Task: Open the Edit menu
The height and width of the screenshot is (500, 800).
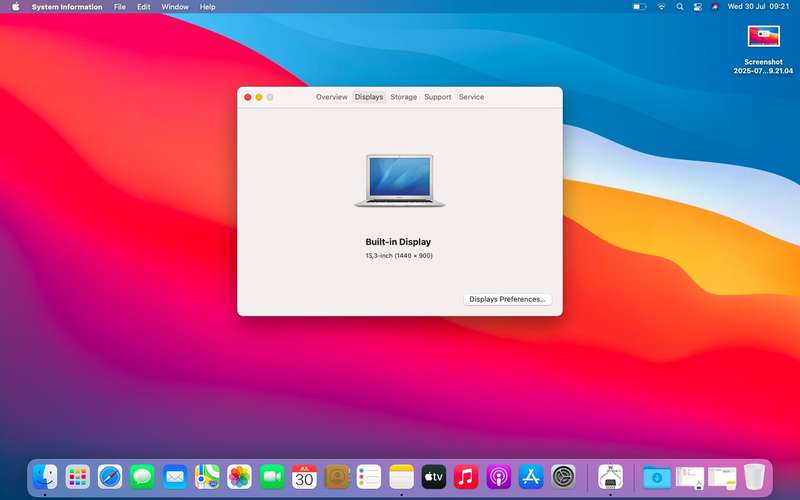Action: point(143,7)
